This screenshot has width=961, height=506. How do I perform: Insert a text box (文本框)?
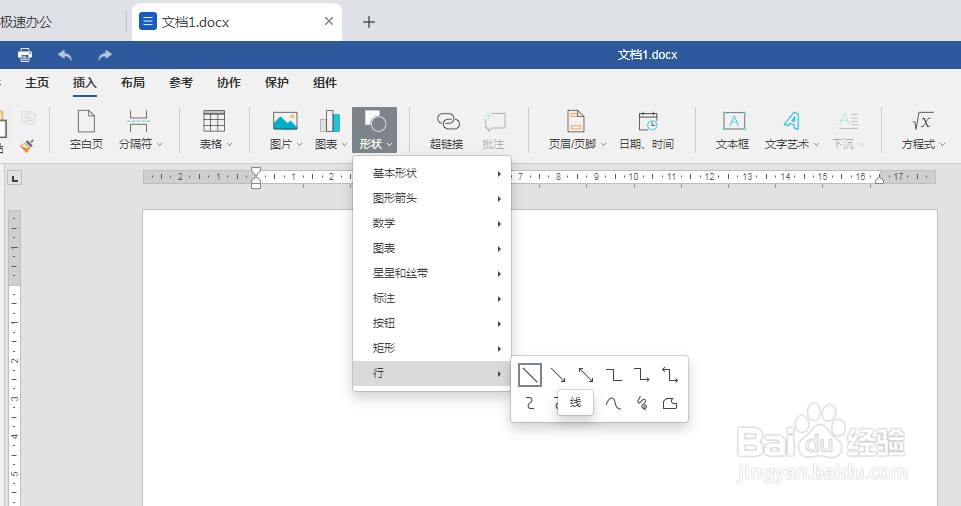733,129
